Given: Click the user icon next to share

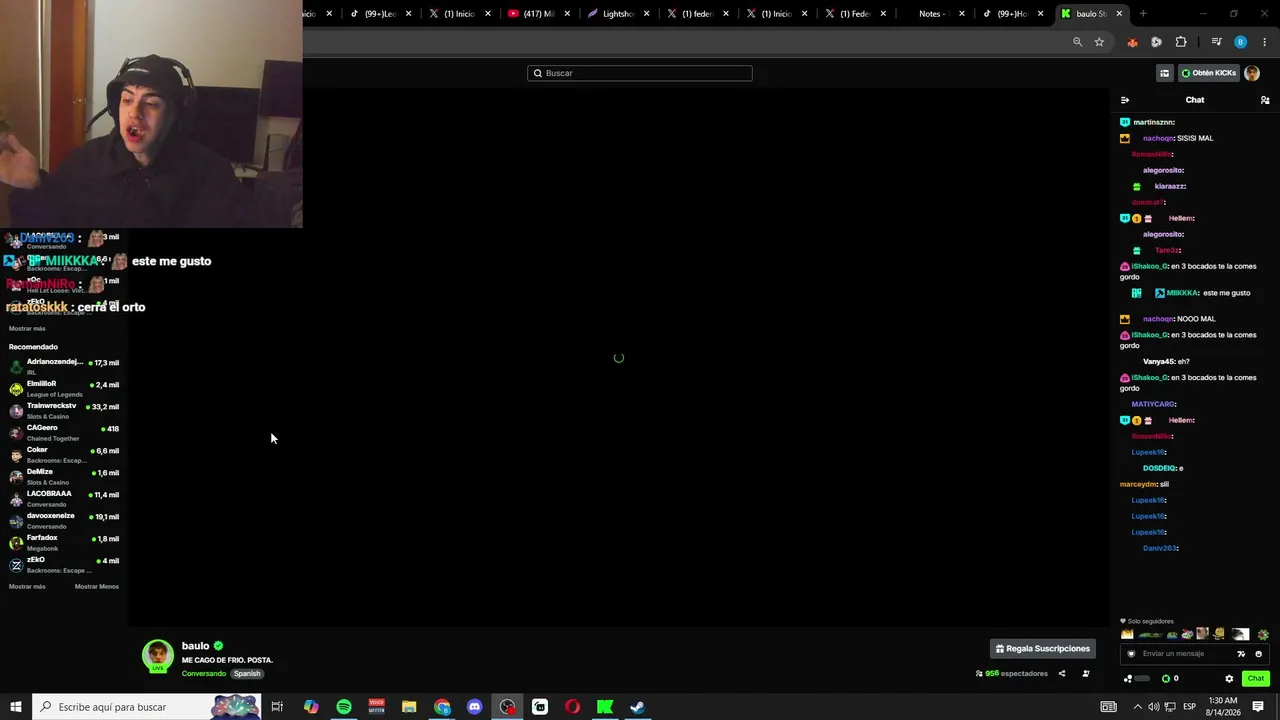Looking at the screenshot, I should 1086,674.
